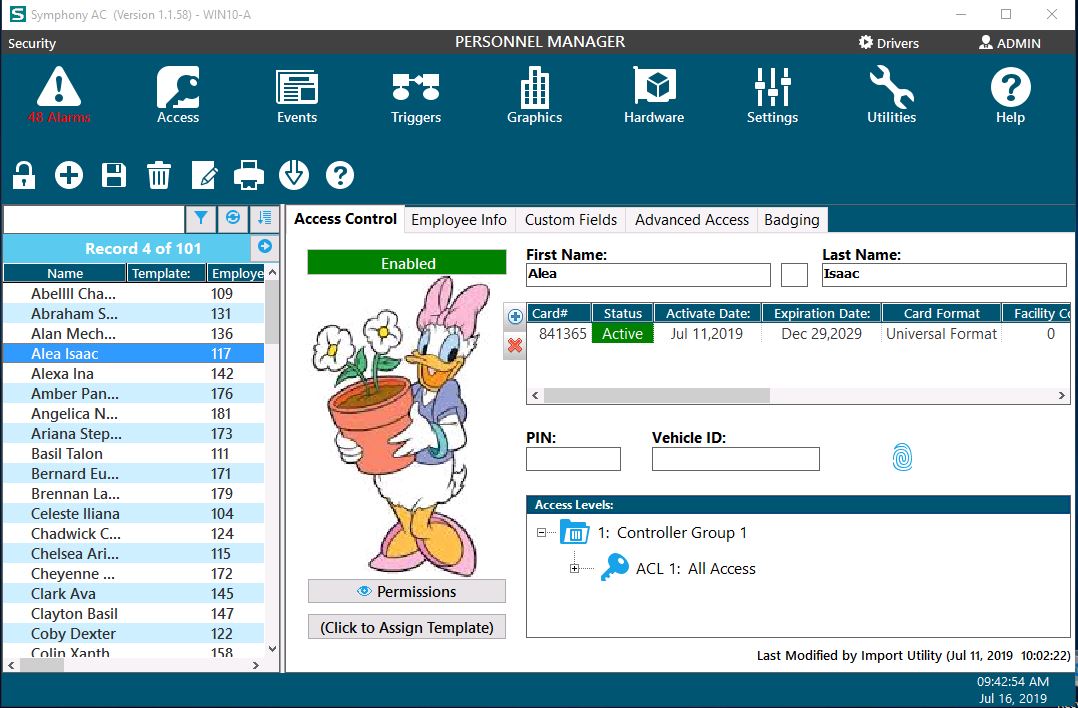The image size is (1078, 708).
Task: Click the download arrow circle icon
Action: tap(294, 175)
